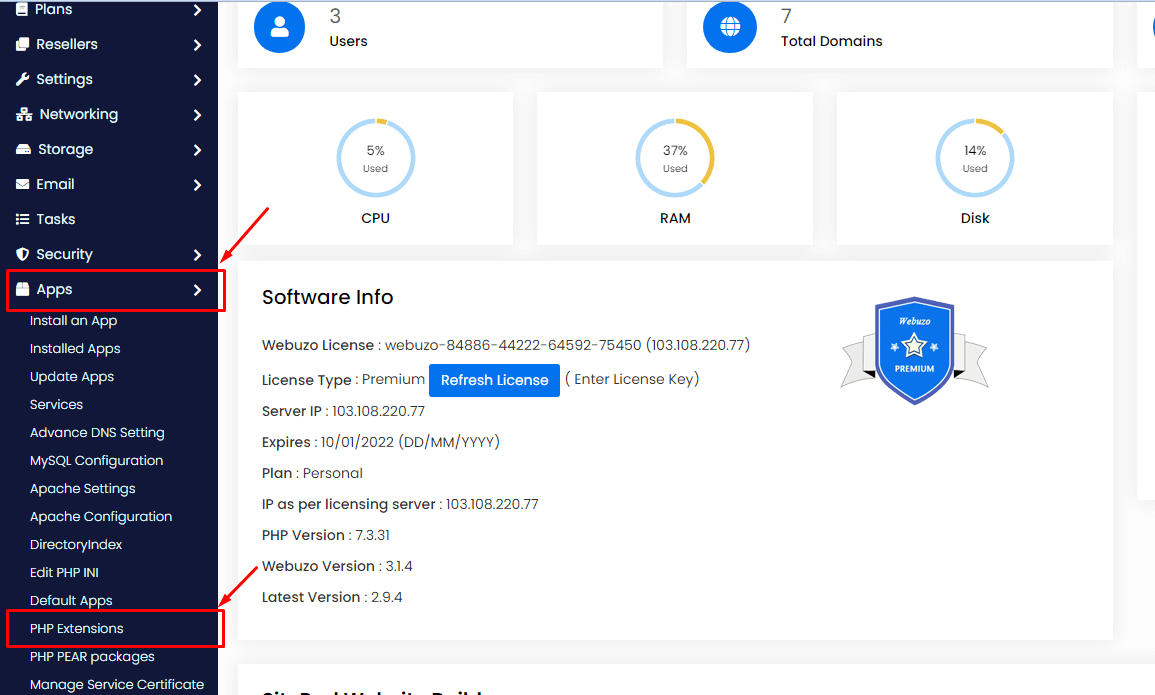Open Install an App submenu item

coord(74,320)
